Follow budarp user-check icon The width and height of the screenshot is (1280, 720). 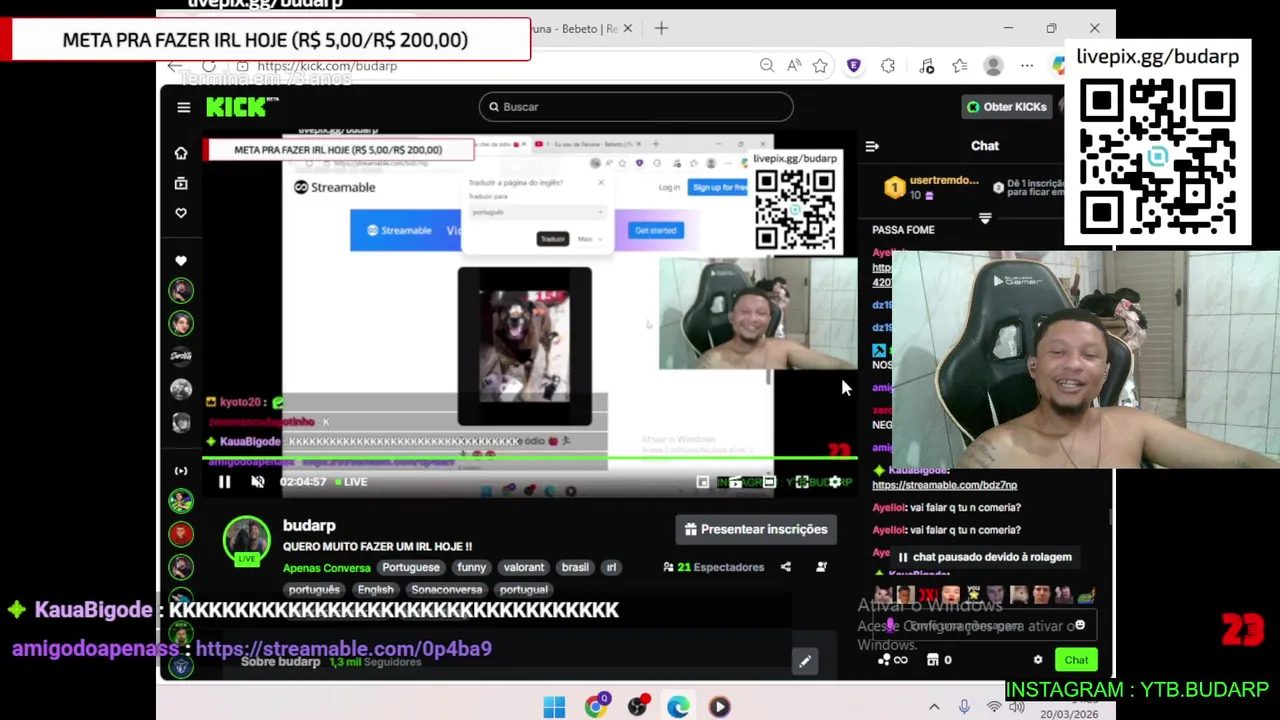coord(821,567)
